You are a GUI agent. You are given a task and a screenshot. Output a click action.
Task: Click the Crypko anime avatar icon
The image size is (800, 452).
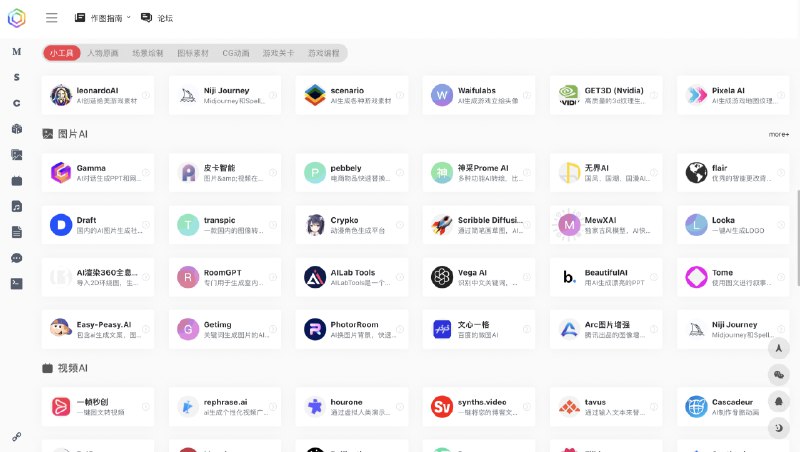tap(315, 225)
